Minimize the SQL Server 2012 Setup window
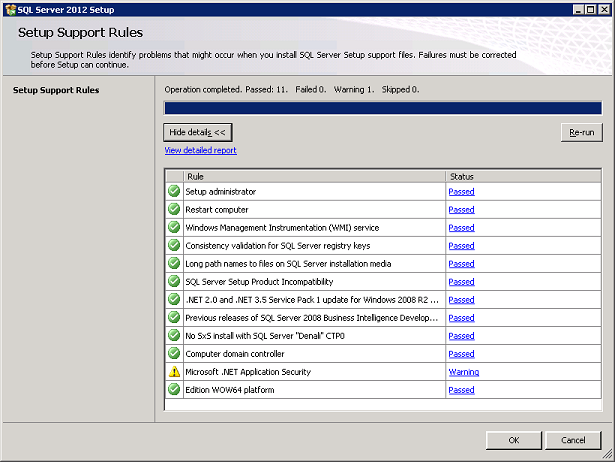This screenshot has width=615, height=462. pos(578,9)
